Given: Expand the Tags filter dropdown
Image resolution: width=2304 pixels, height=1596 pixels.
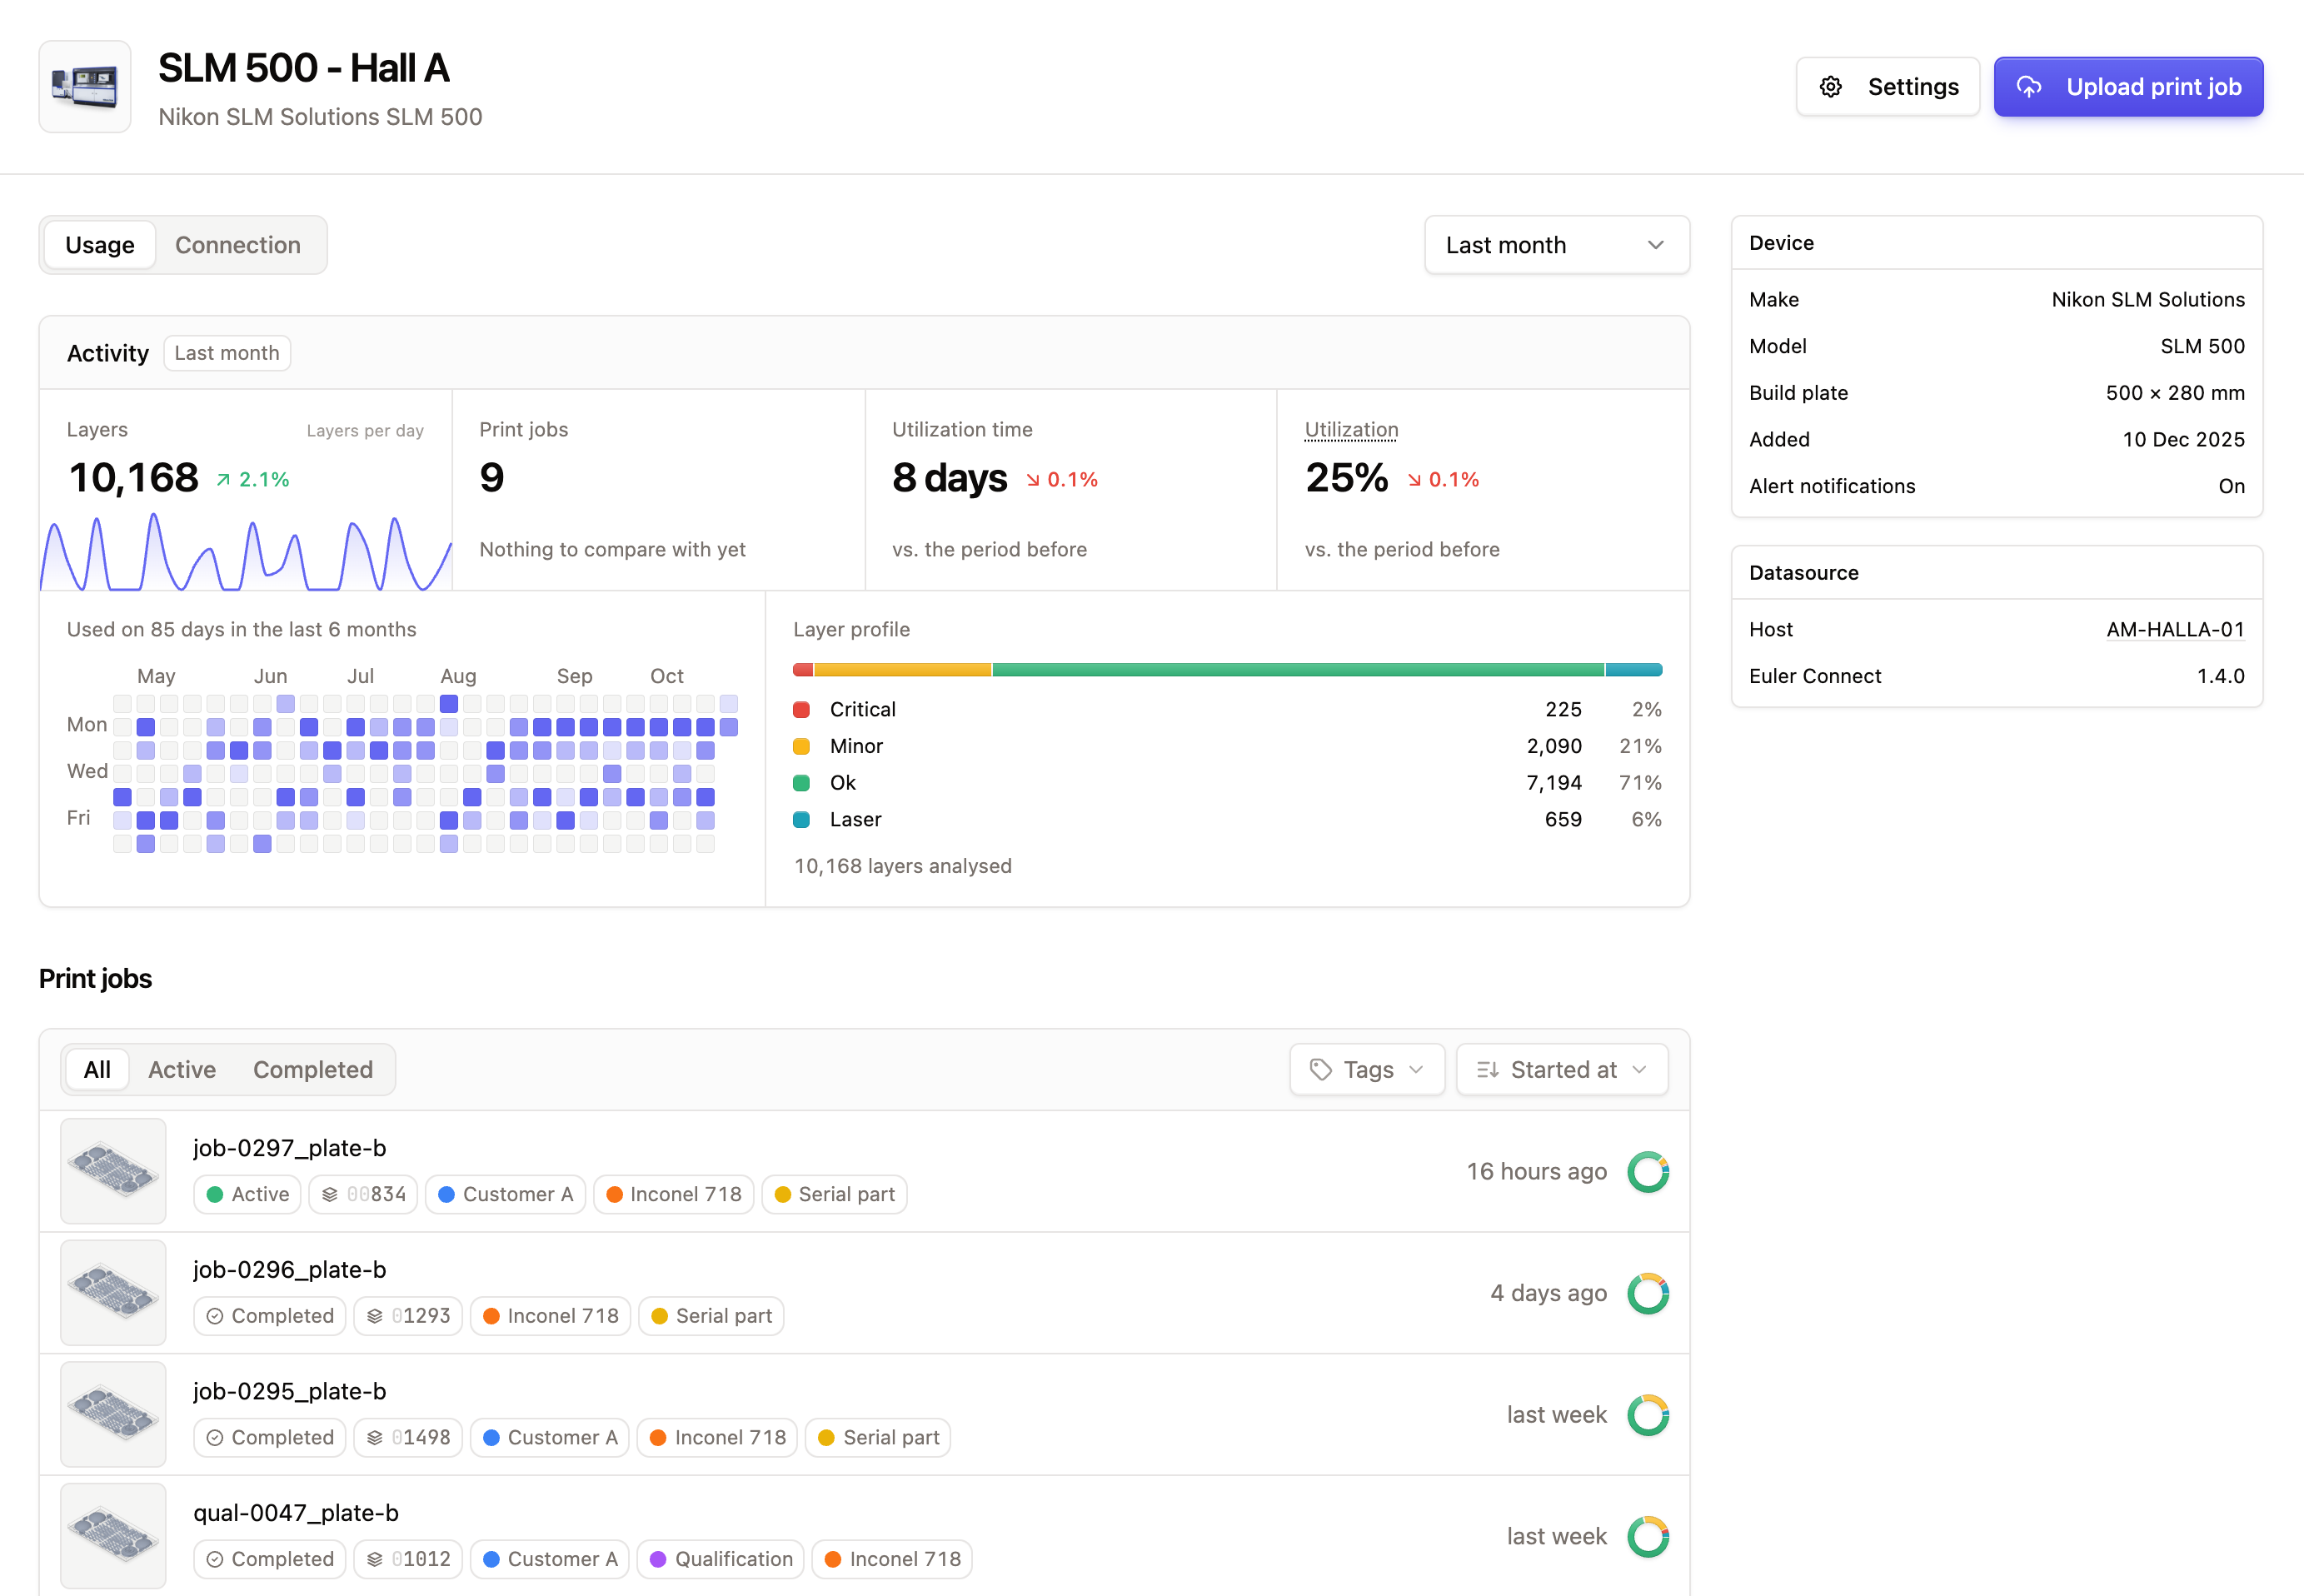Looking at the screenshot, I should (x=1367, y=1070).
